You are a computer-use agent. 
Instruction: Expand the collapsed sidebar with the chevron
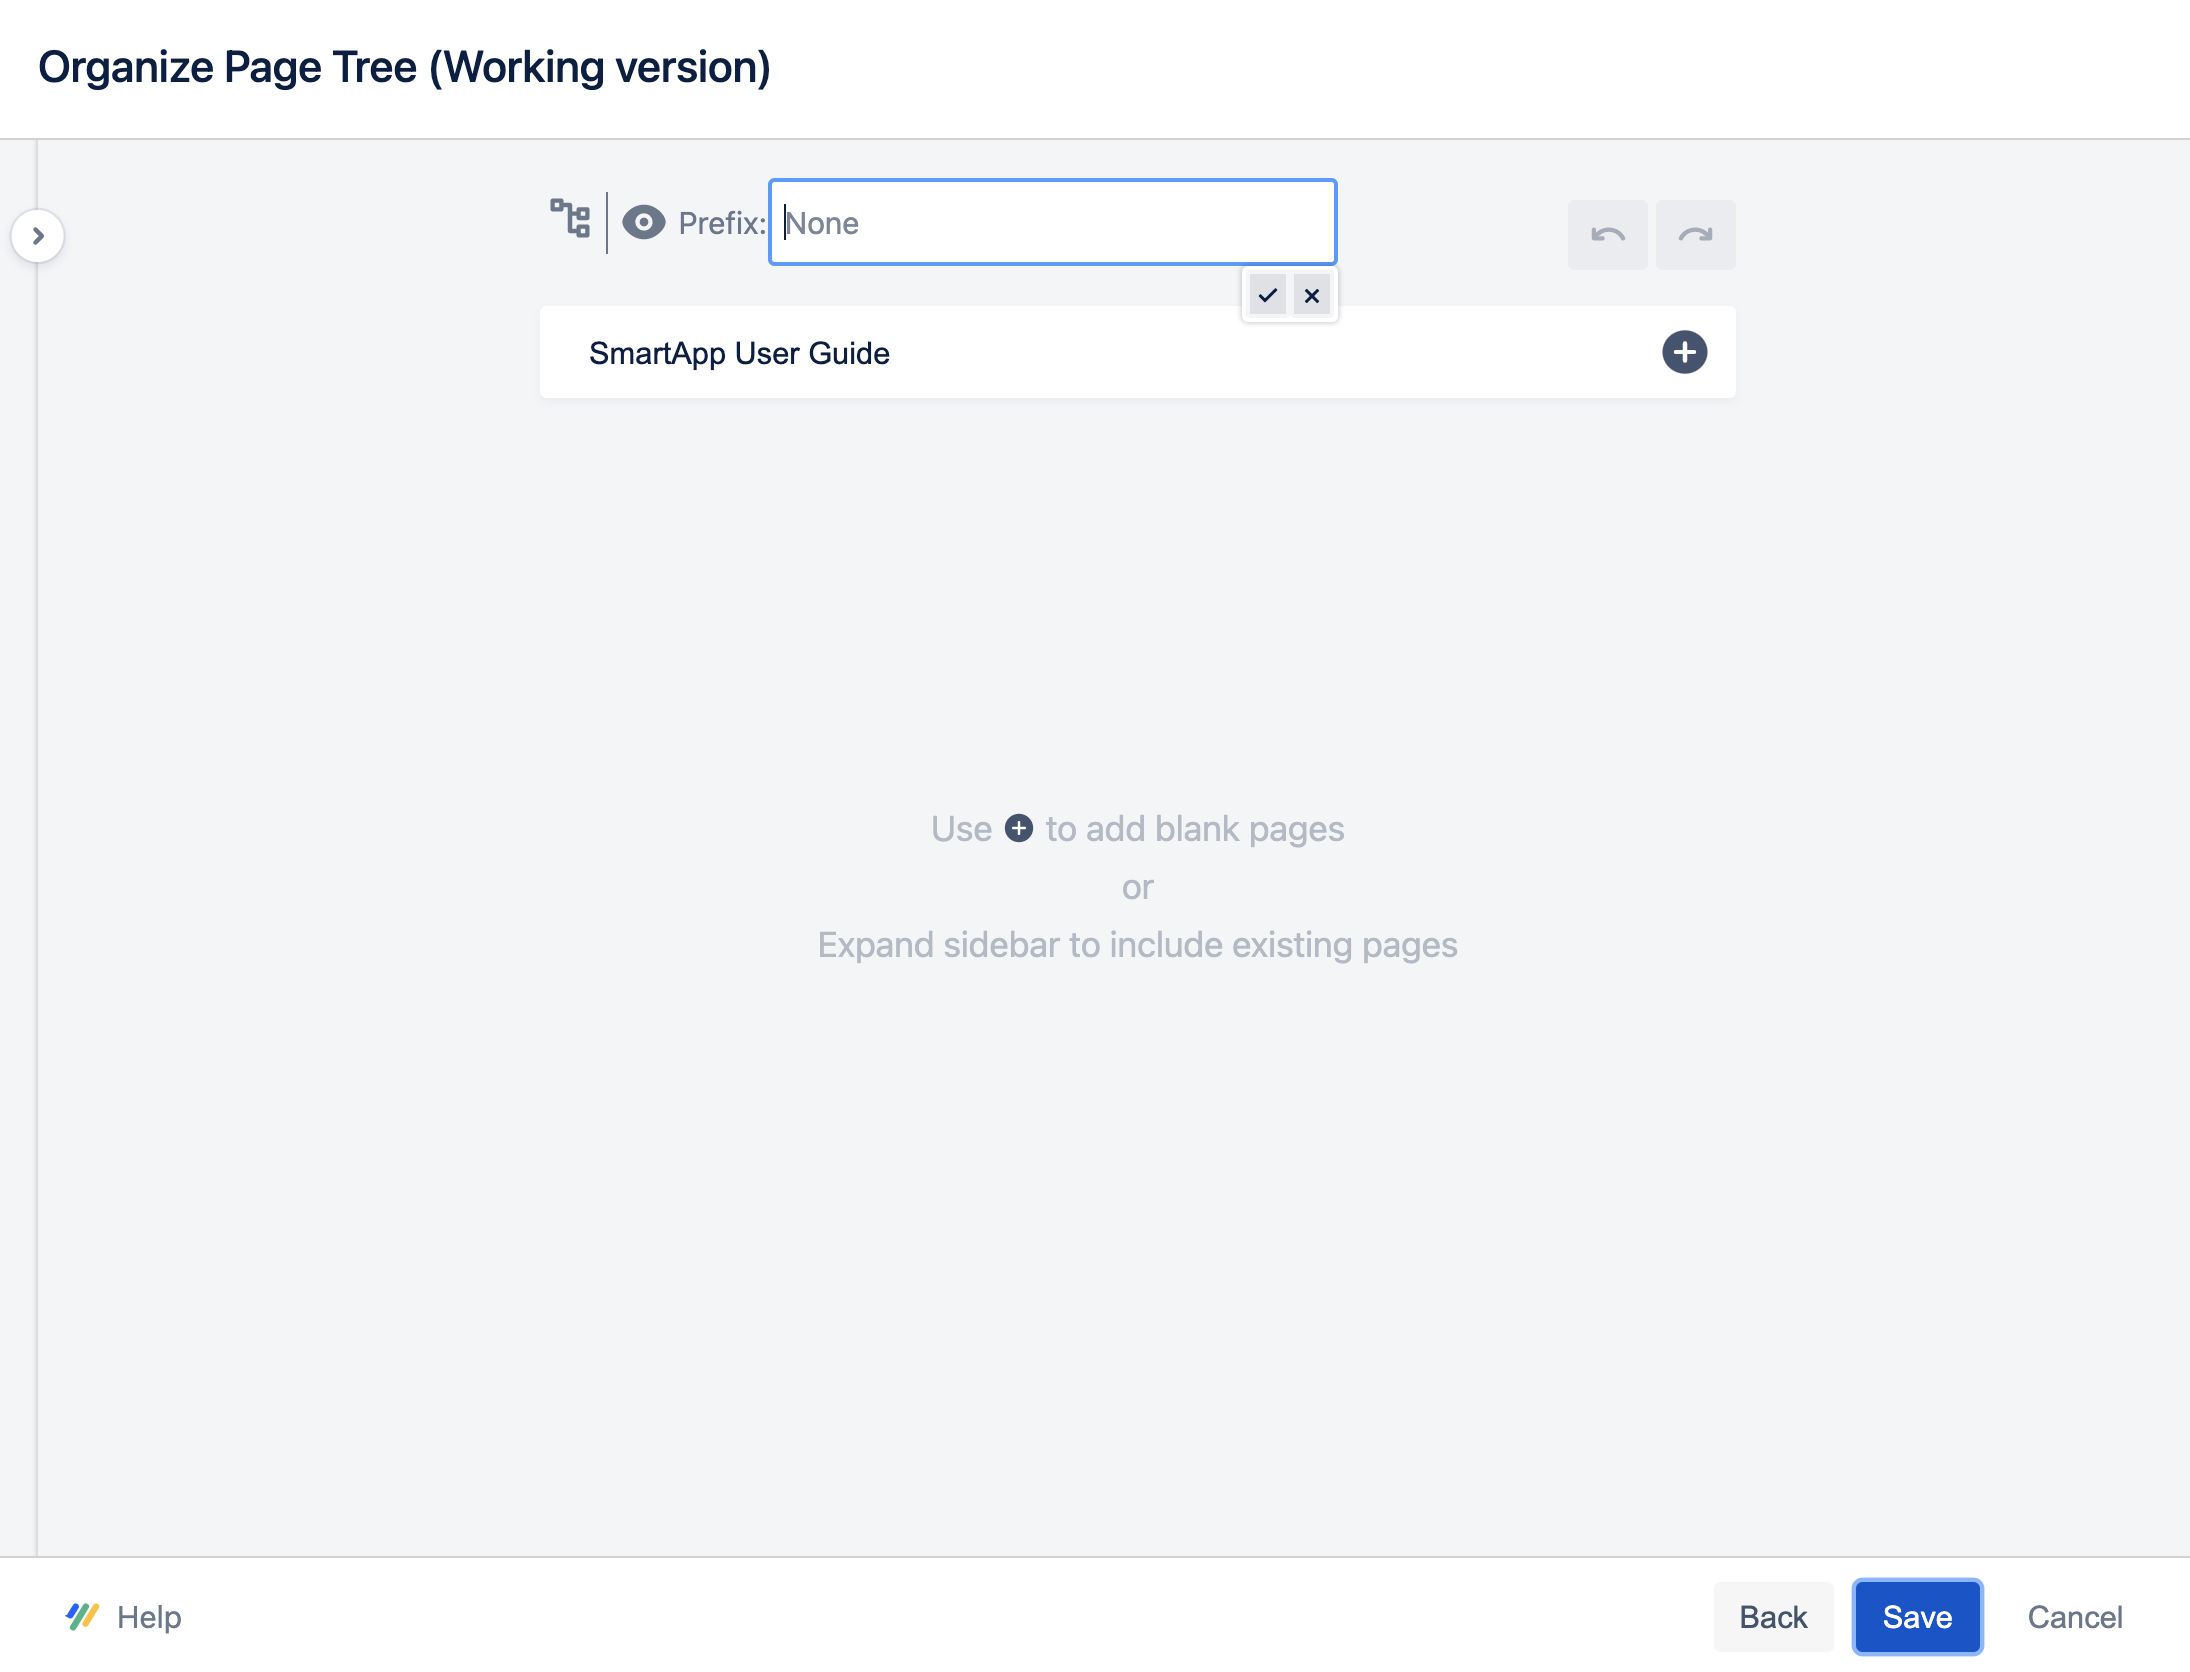coord(38,235)
